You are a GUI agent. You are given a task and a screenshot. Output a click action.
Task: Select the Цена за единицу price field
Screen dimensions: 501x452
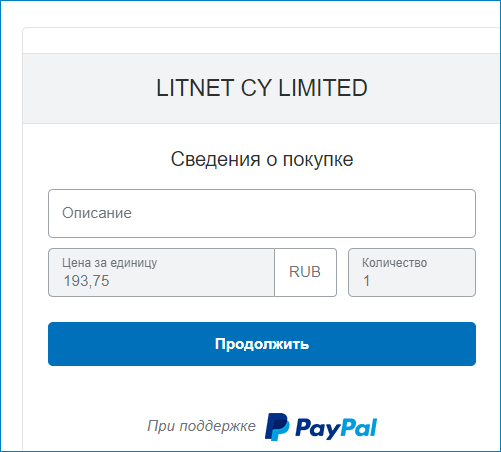pos(161,272)
